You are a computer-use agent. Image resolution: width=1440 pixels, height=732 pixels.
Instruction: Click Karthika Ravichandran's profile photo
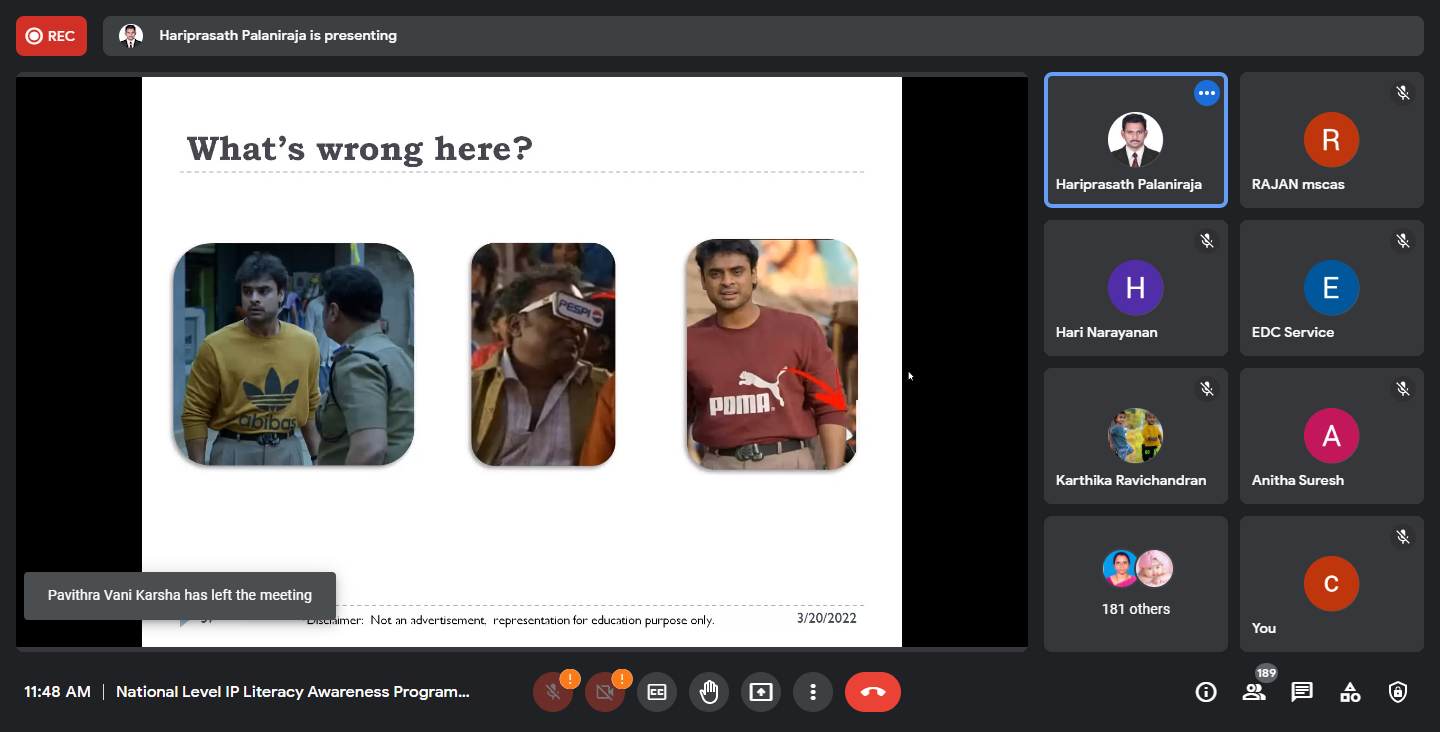(x=1136, y=436)
